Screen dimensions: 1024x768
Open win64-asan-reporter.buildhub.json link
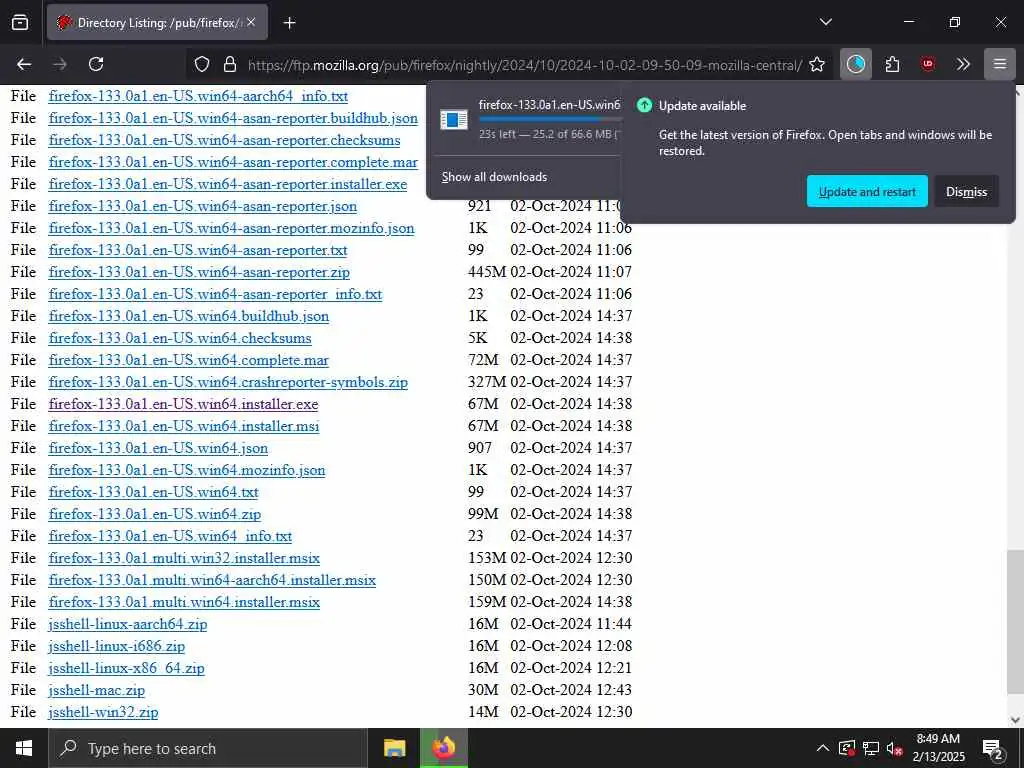pos(233,118)
